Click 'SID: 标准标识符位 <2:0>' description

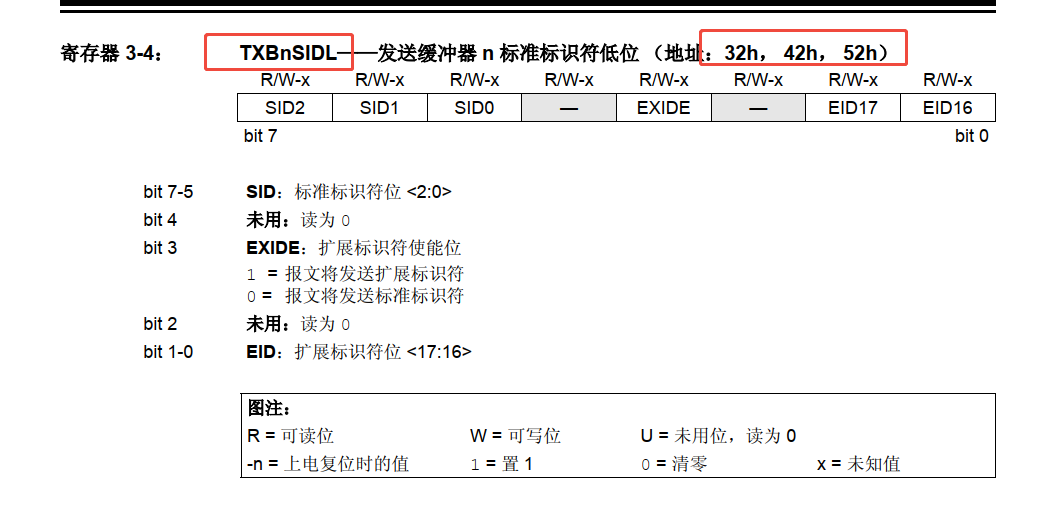coord(349,192)
